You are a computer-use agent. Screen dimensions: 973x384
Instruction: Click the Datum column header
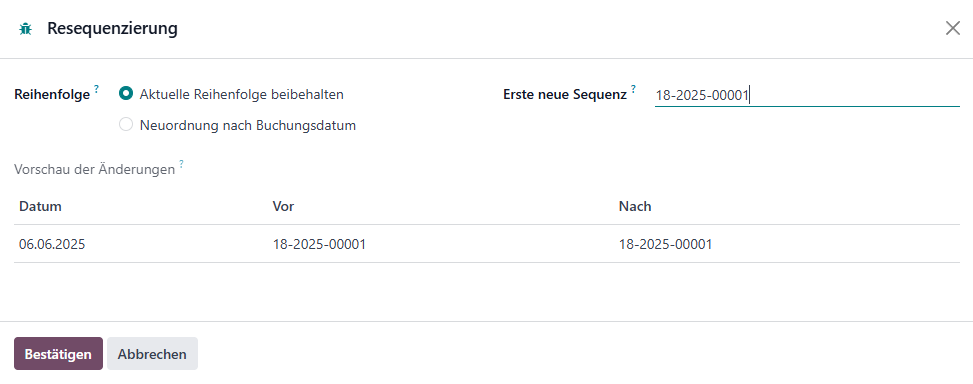[x=40, y=207]
